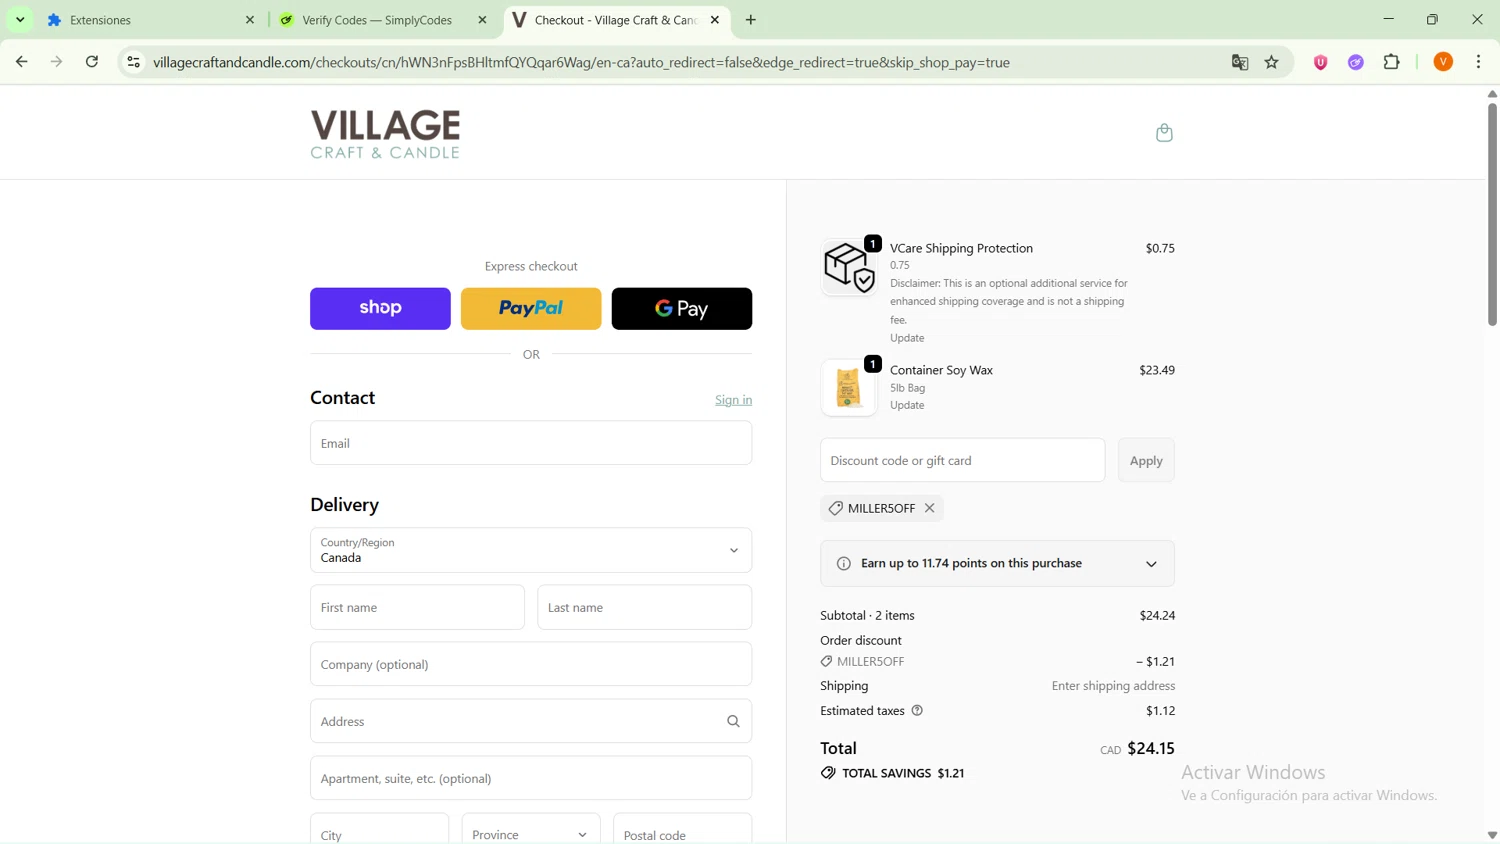Switch to the Extensiones tab
Image resolution: width=1500 pixels, height=844 pixels.
(x=150, y=20)
